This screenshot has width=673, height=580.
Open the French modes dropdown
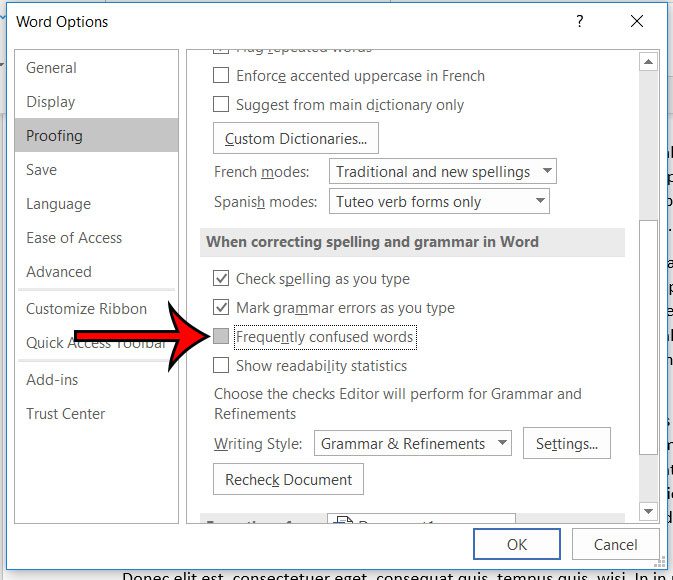[443, 171]
